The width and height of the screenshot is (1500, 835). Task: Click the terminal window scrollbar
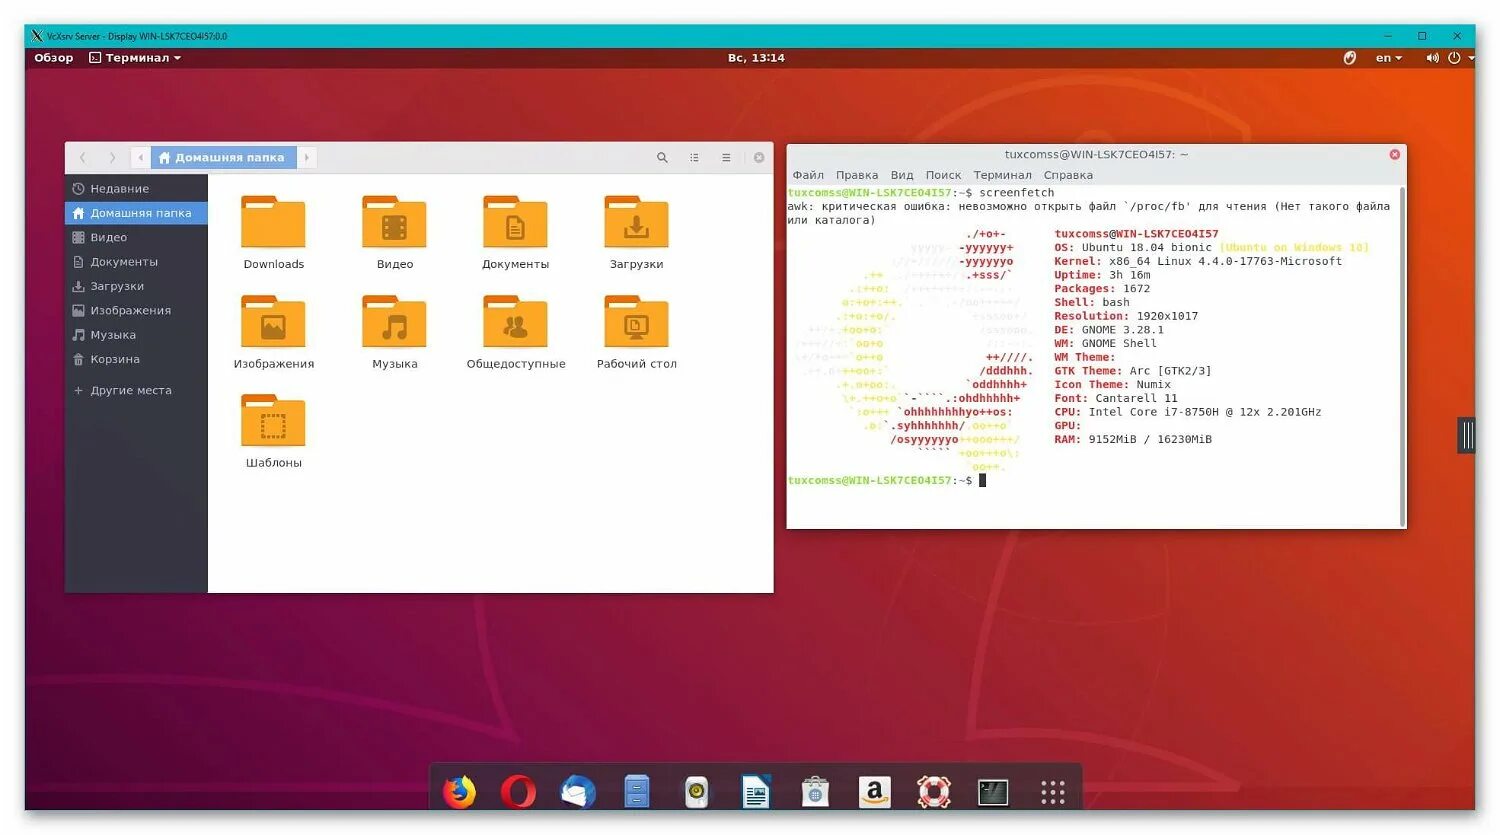tap(1403, 355)
